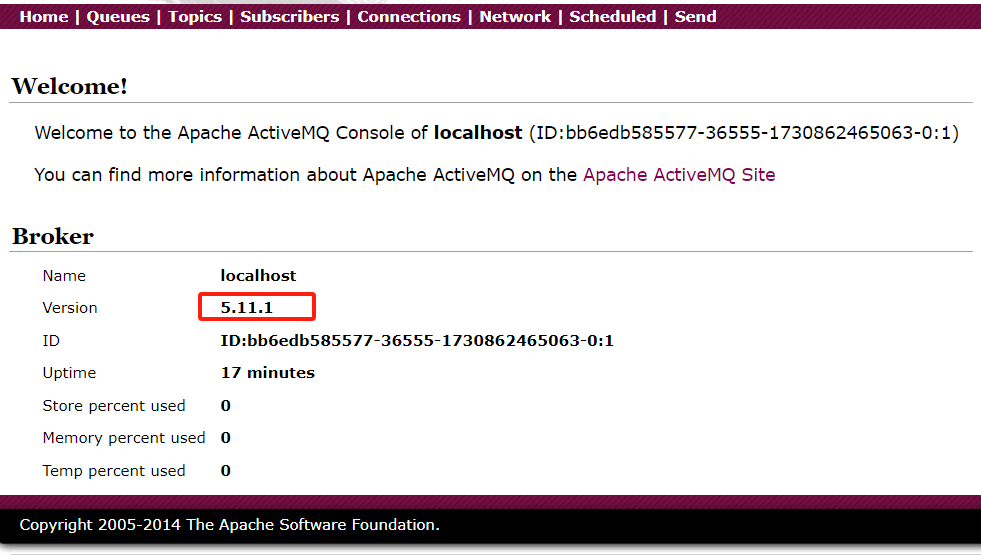
Task: Click the broker ID value in Broker table
Action: pyautogui.click(x=417, y=341)
